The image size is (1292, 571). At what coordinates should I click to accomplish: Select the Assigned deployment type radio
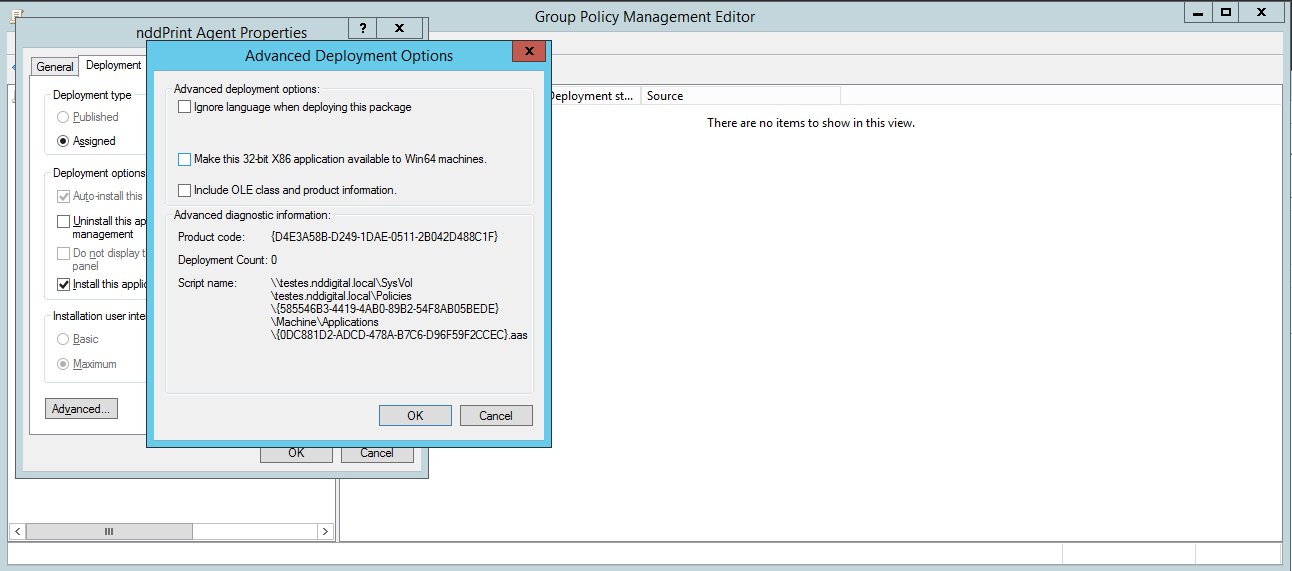[63, 141]
